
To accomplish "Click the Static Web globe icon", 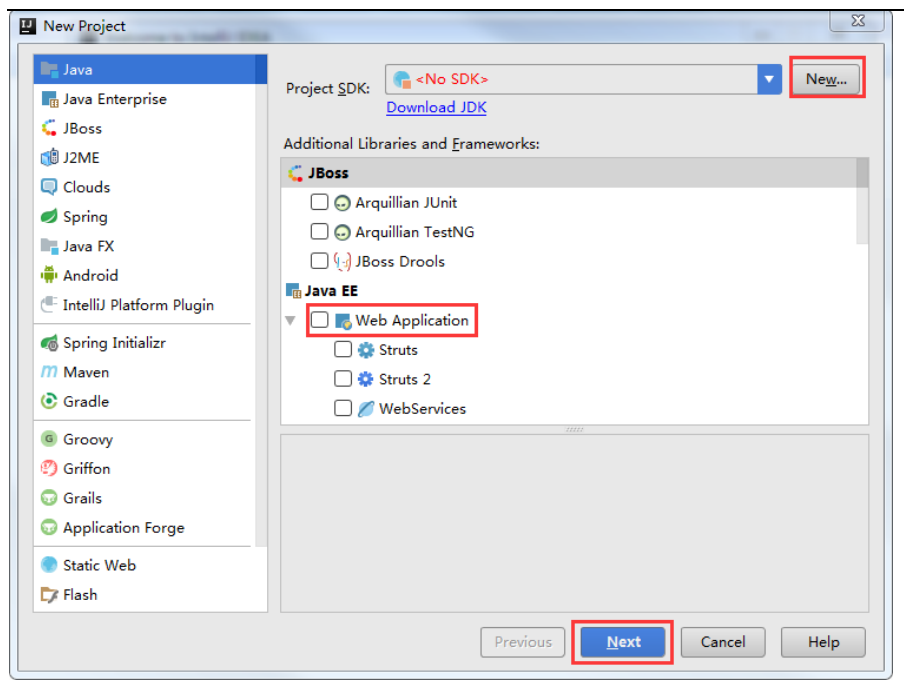I will click(50, 565).
